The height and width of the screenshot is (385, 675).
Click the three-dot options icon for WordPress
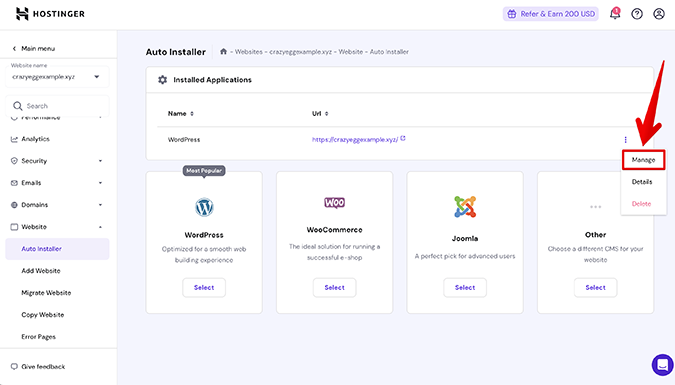[x=625, y=140]
